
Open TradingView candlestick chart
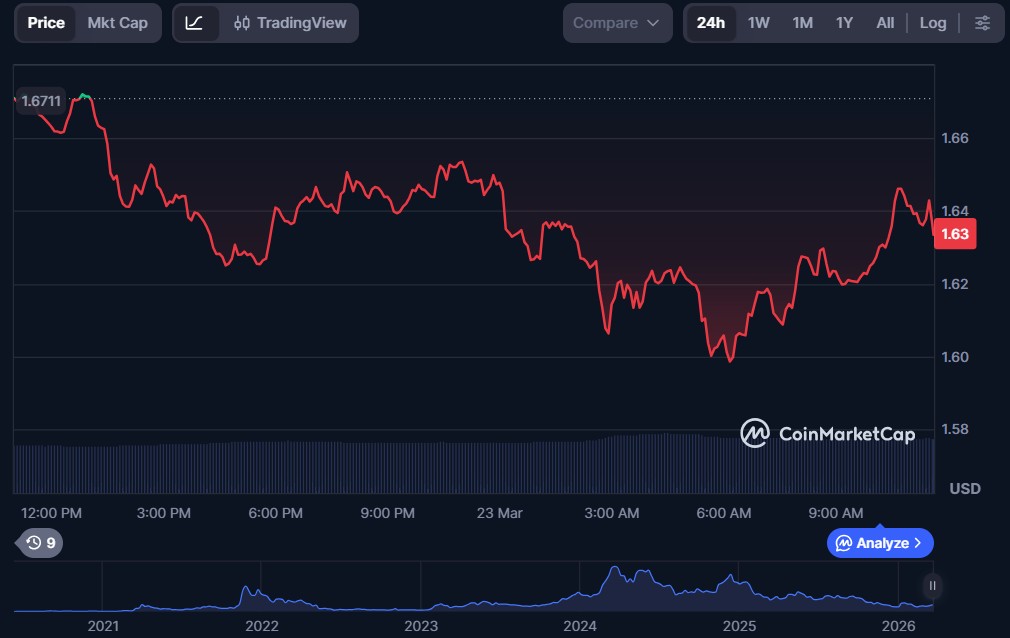(290, 23)
